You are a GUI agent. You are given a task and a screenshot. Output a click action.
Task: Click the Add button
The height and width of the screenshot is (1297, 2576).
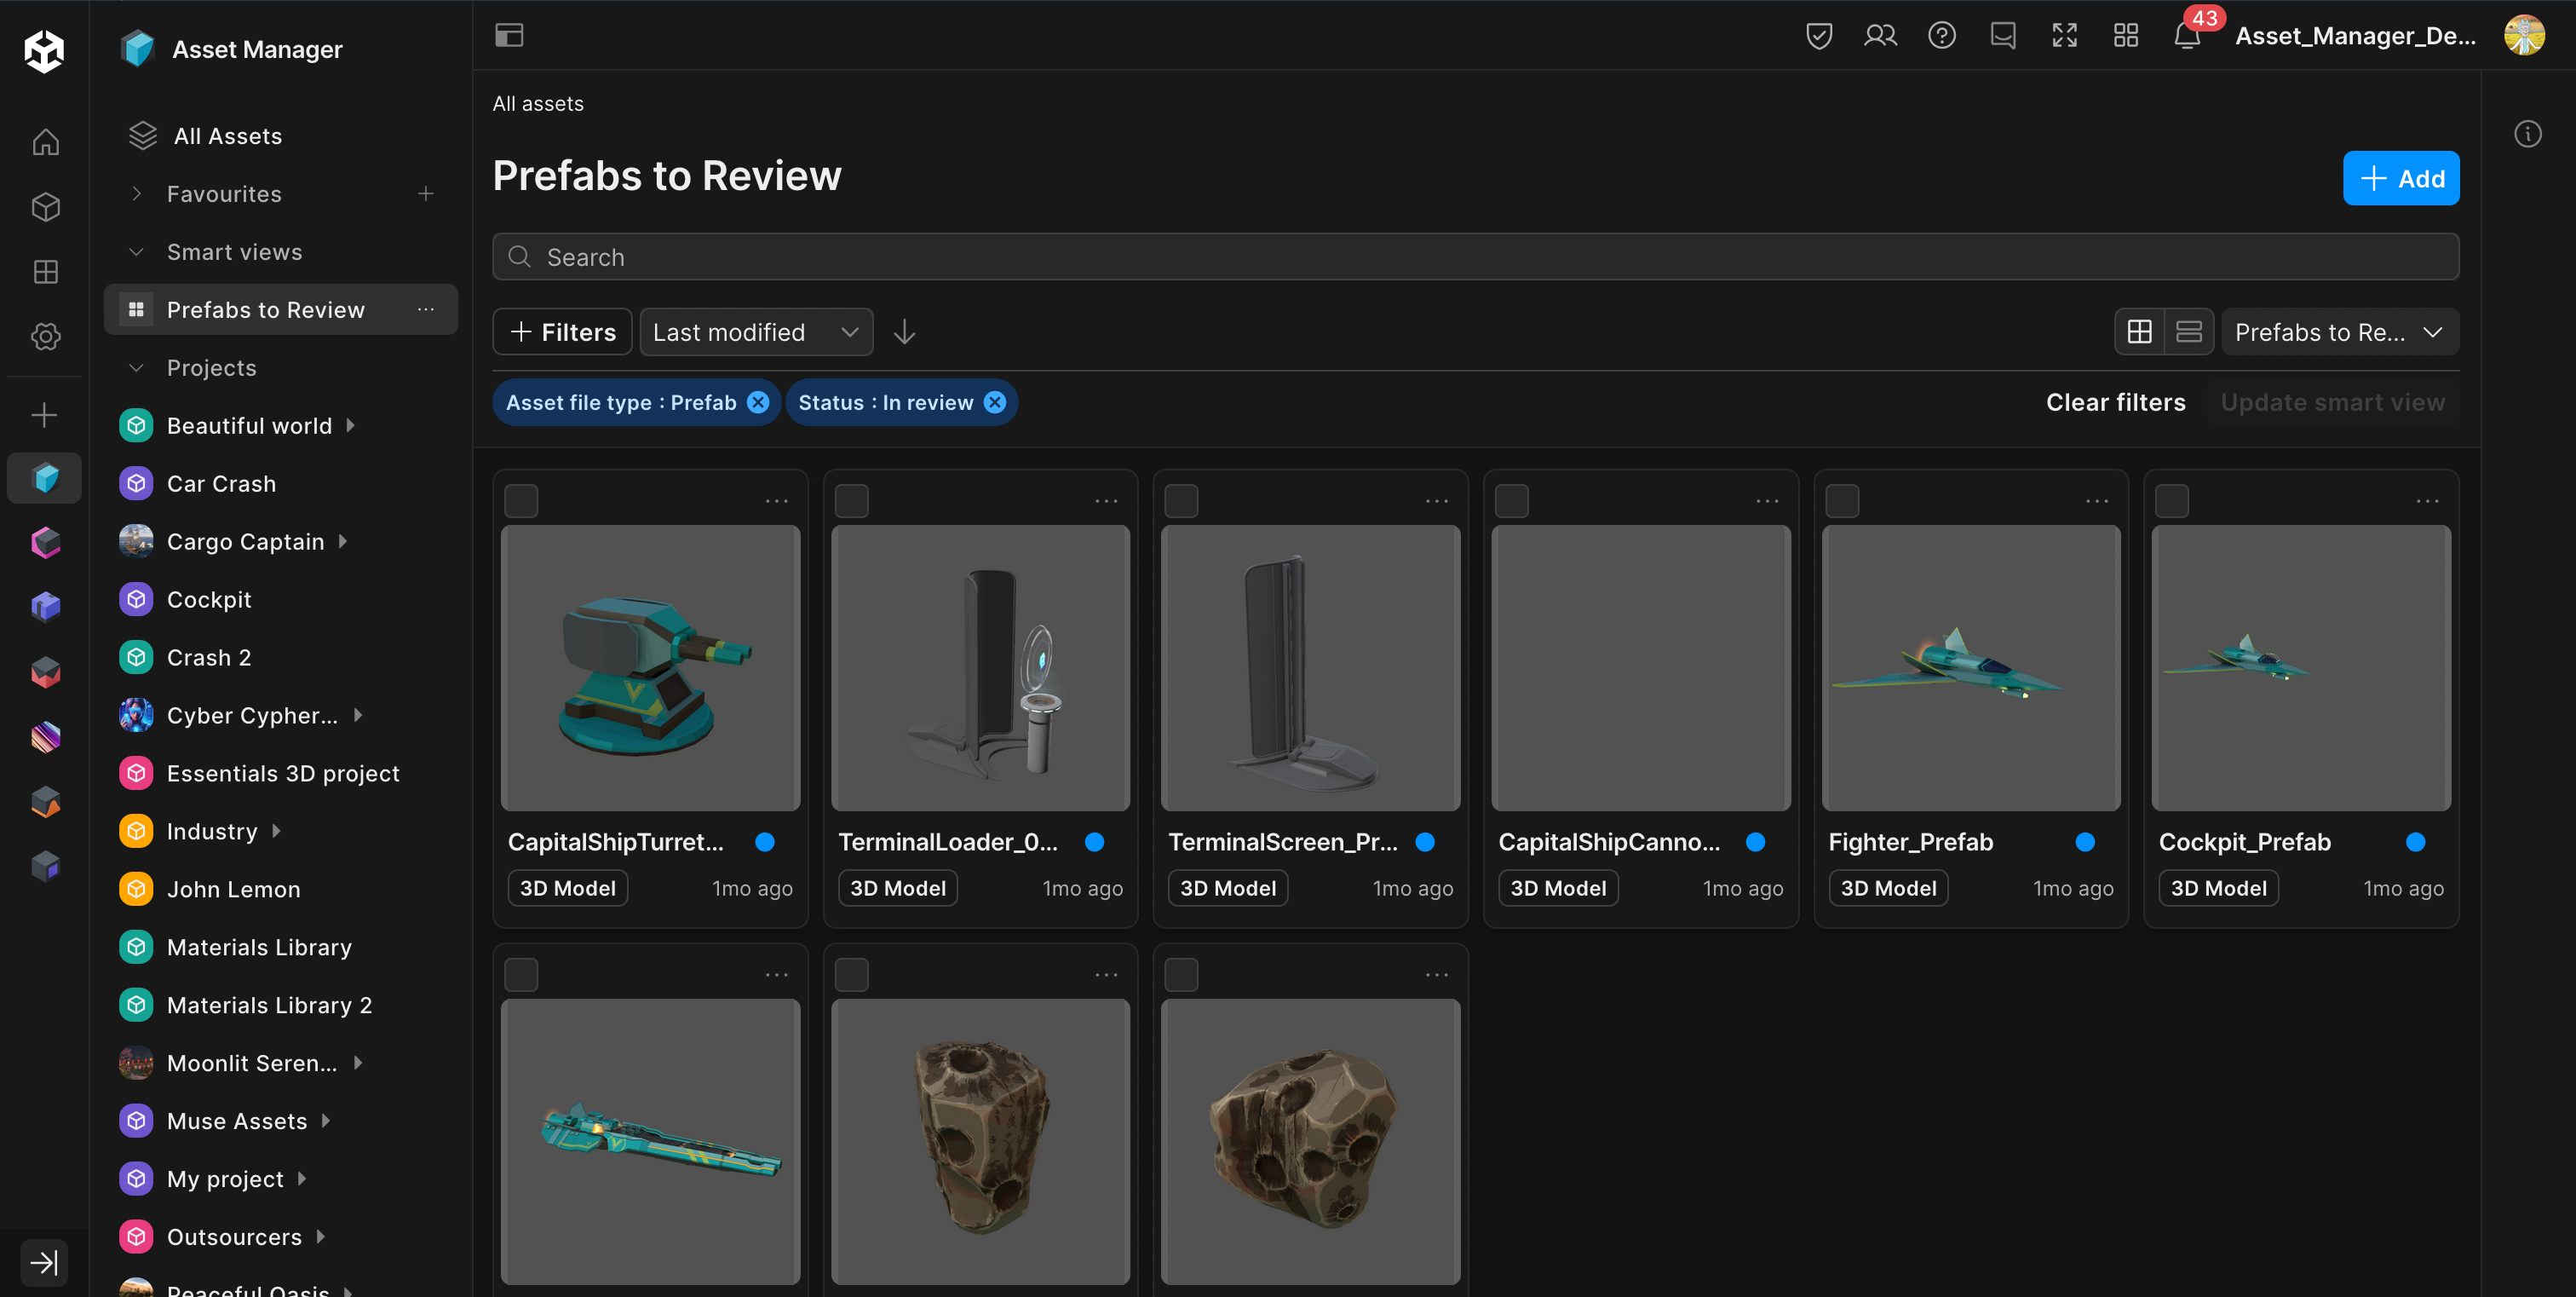click(x=2401, y=178)
